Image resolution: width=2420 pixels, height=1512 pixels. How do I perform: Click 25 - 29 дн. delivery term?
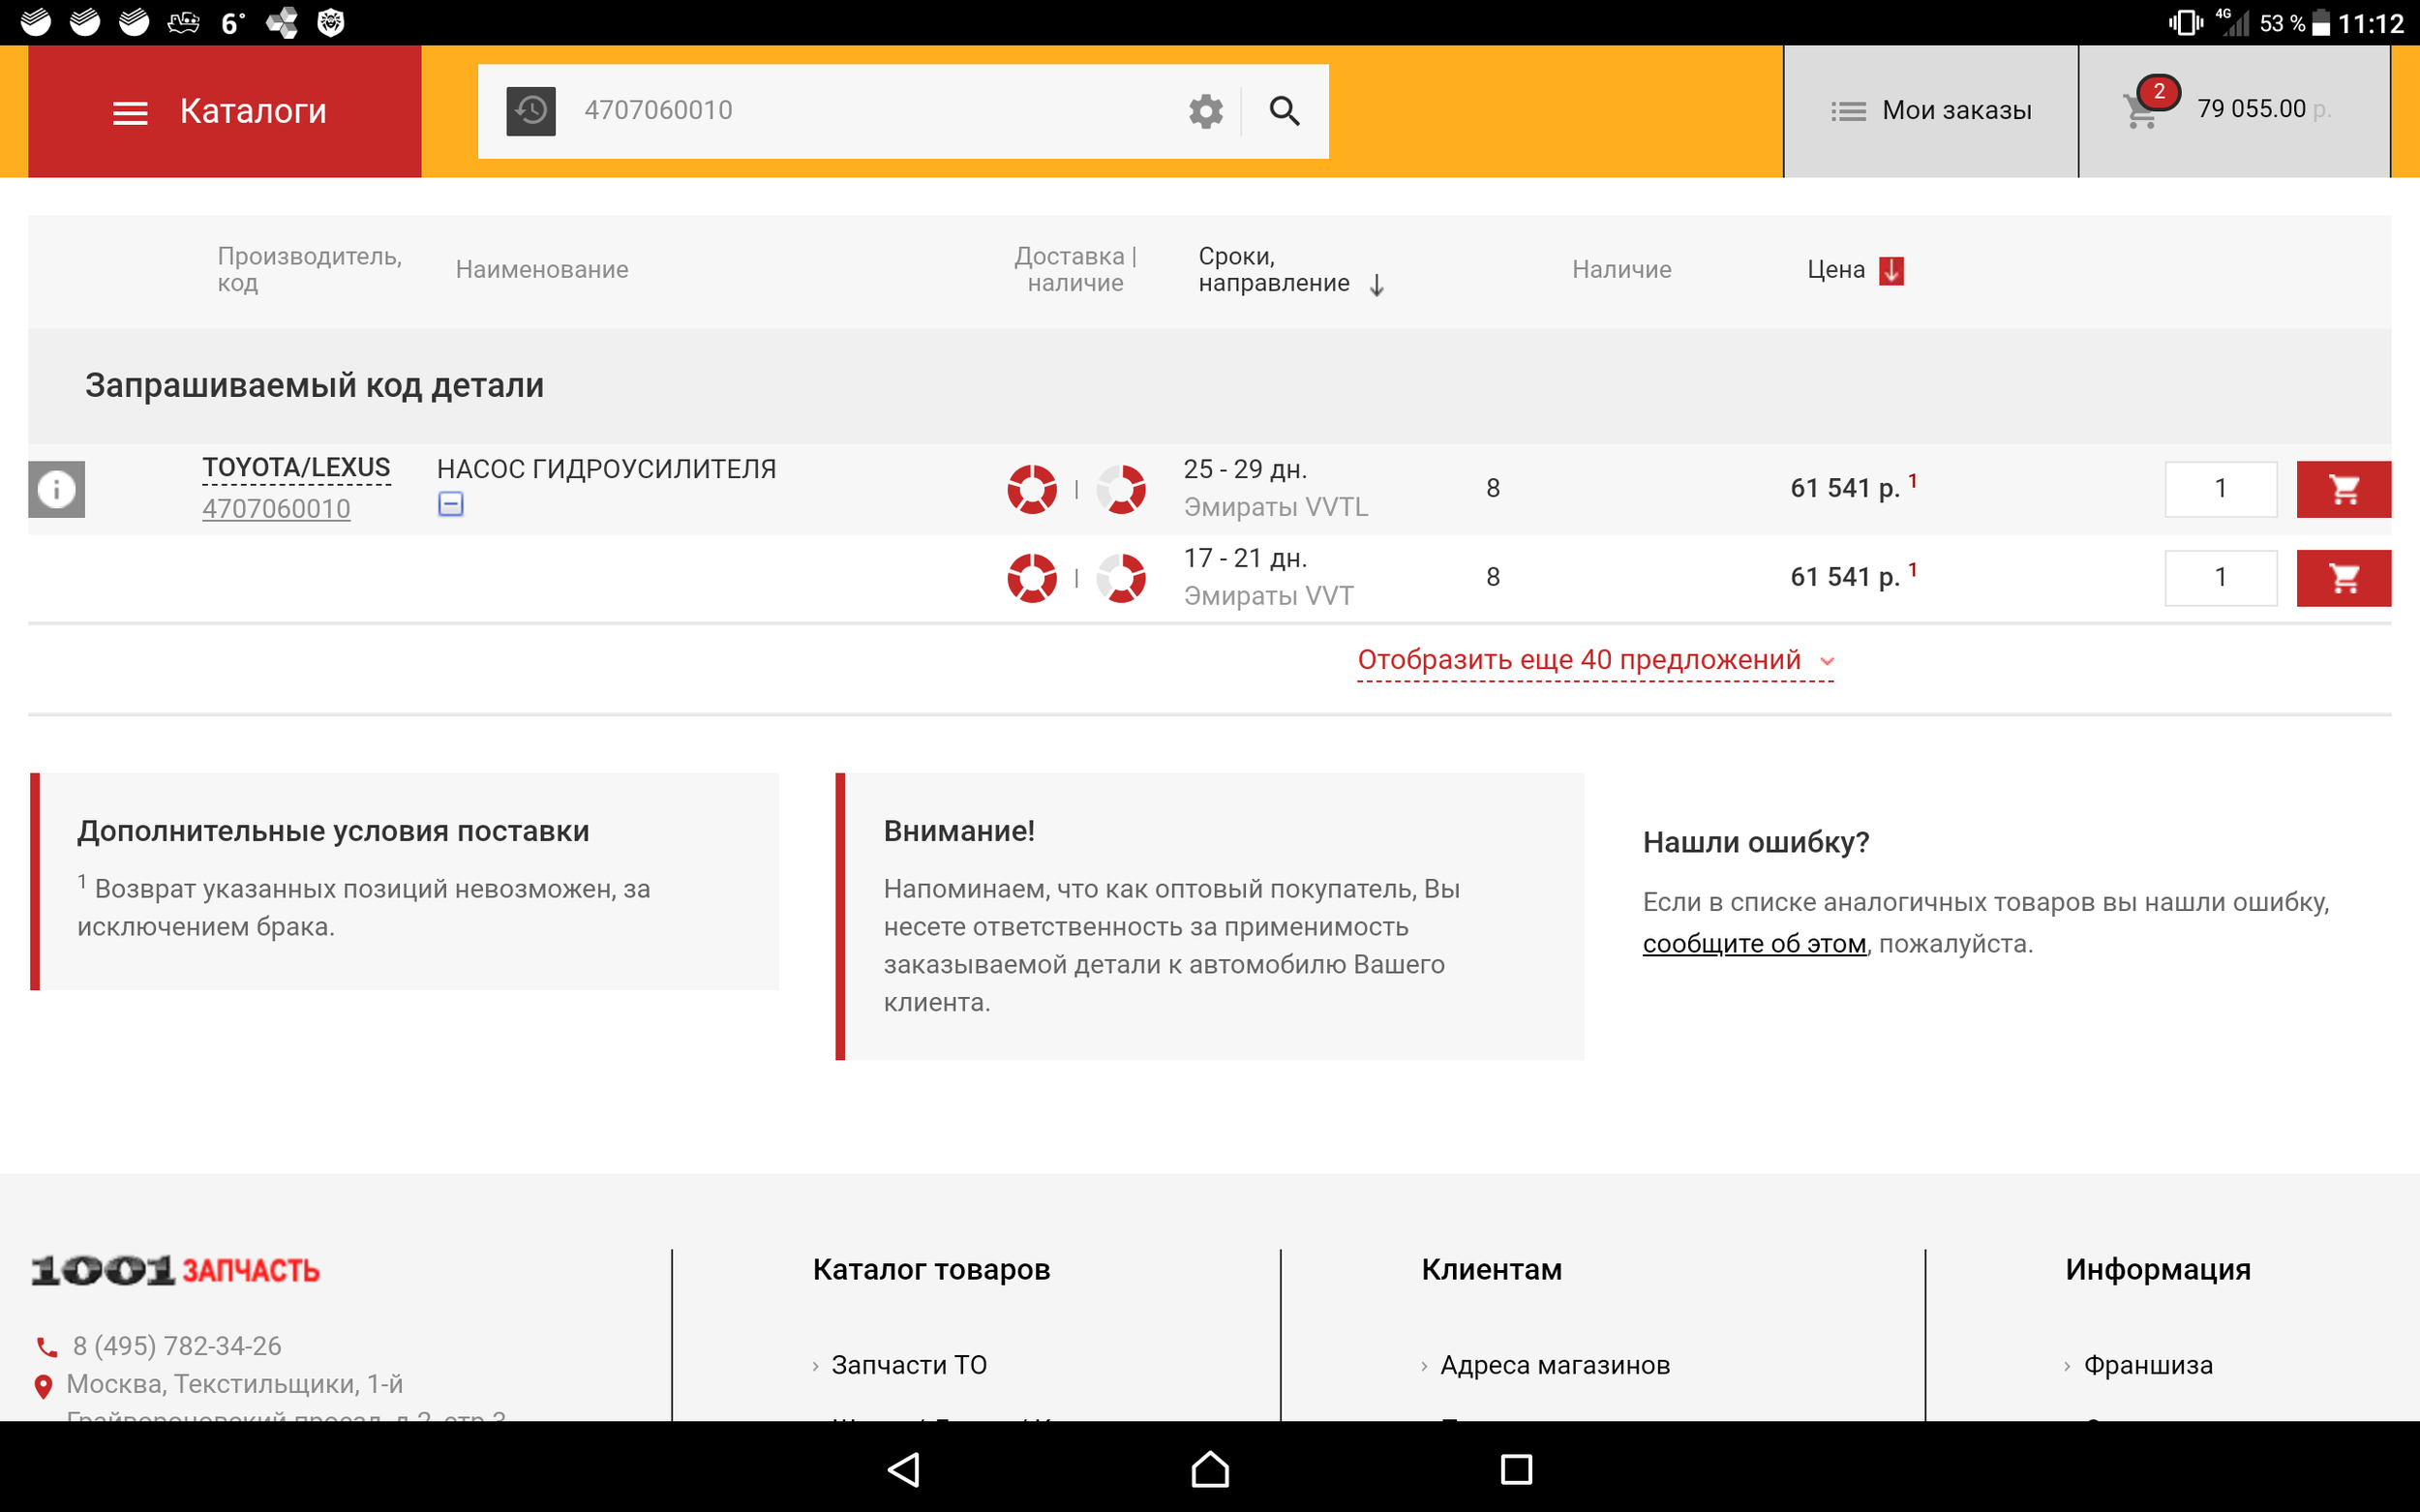1245,469
